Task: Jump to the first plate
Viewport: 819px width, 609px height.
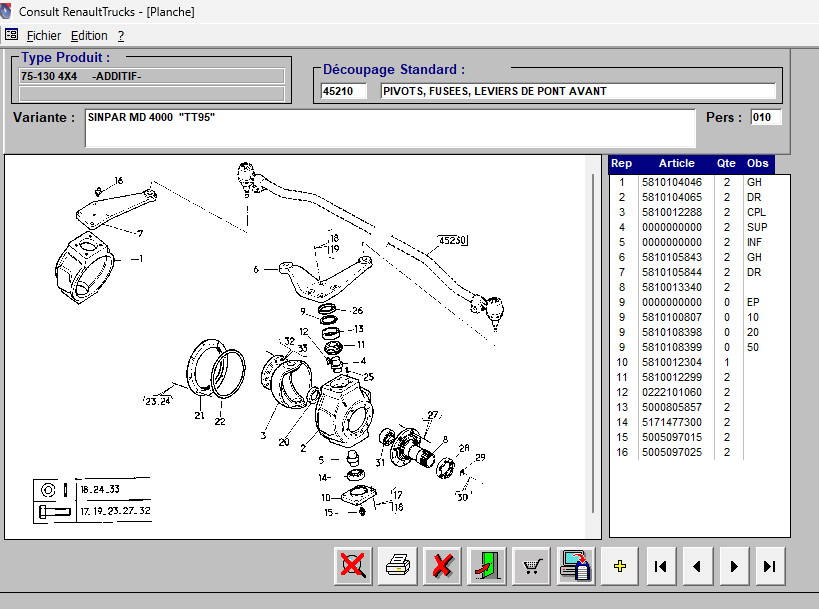Action: 660,566
